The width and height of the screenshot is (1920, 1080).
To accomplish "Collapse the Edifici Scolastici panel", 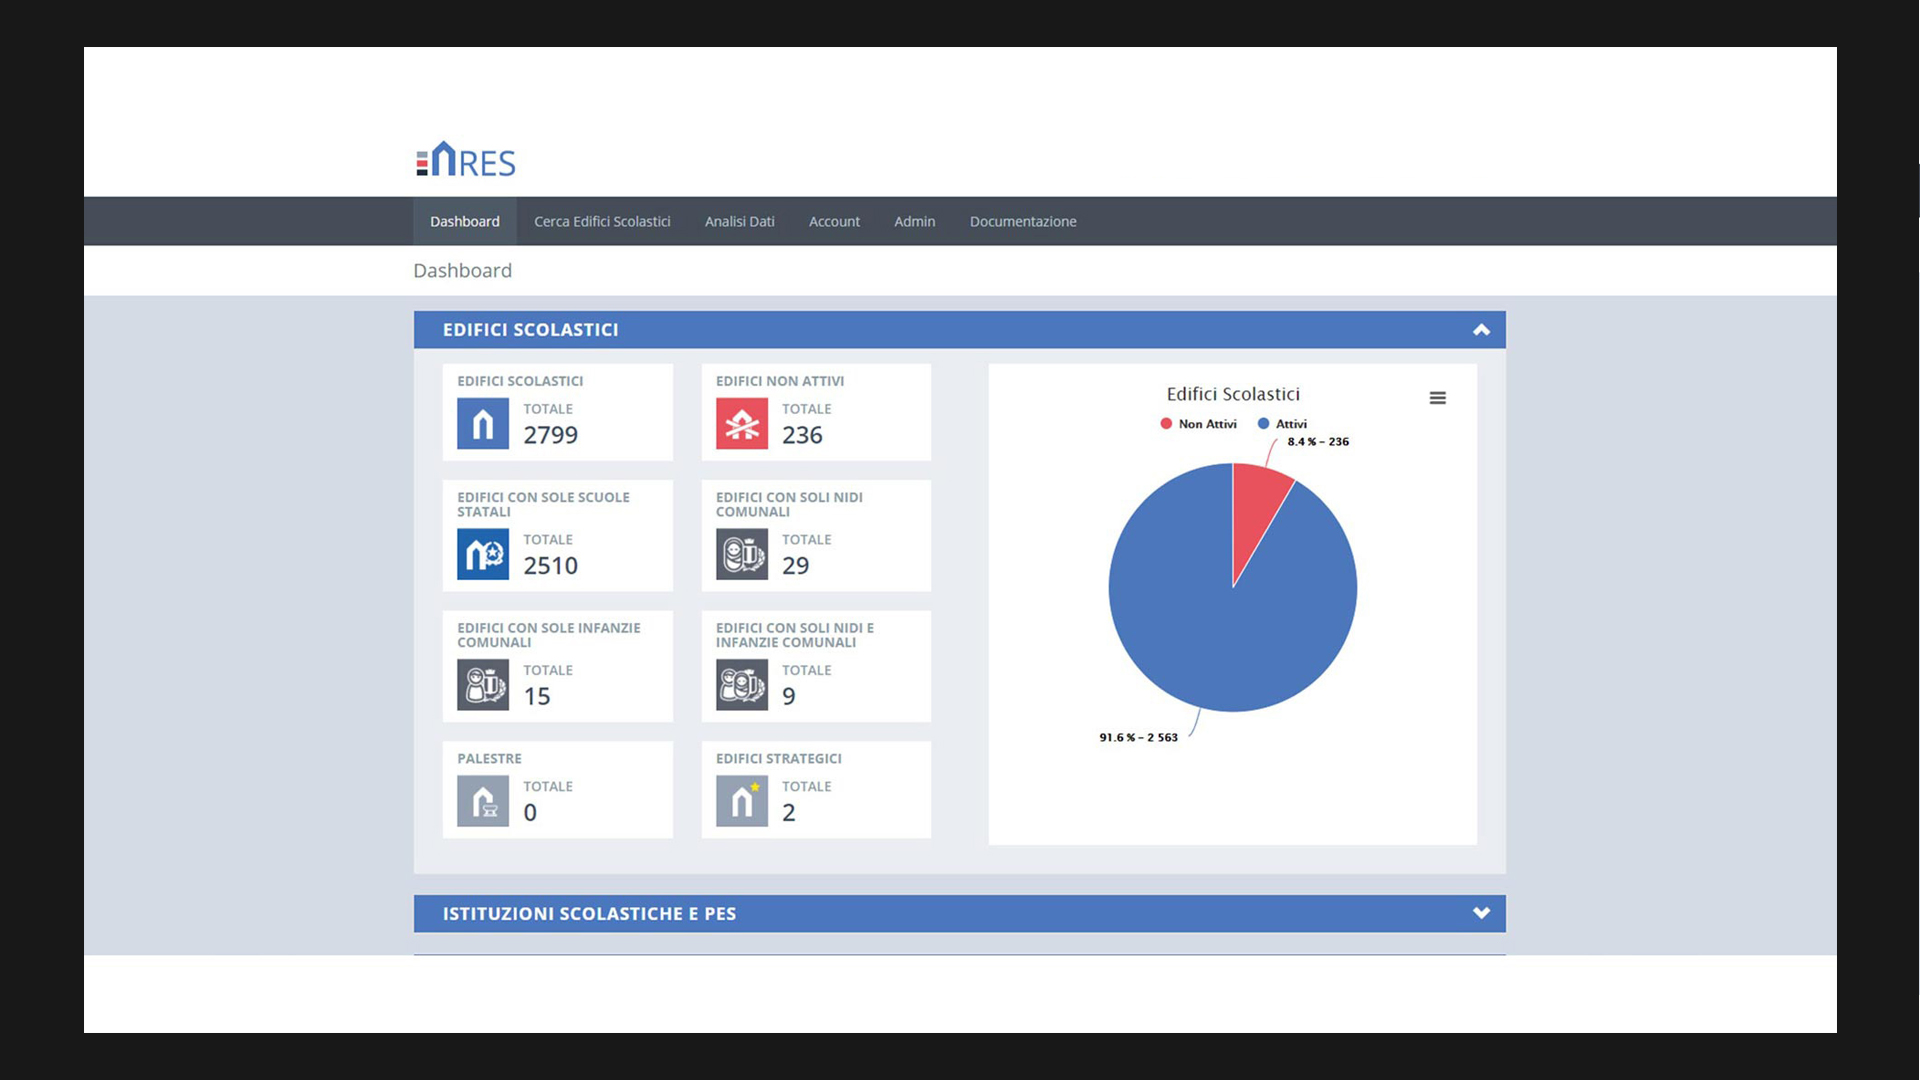I will click(1481, 330).
